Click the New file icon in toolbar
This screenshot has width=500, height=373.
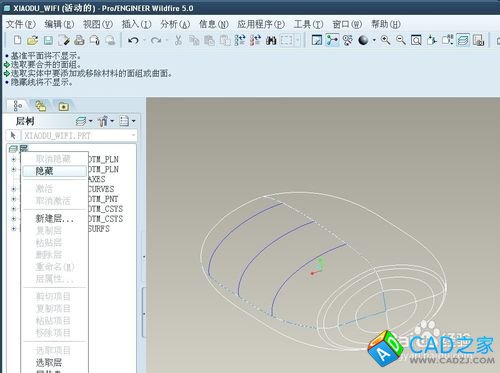click(17, 40)
